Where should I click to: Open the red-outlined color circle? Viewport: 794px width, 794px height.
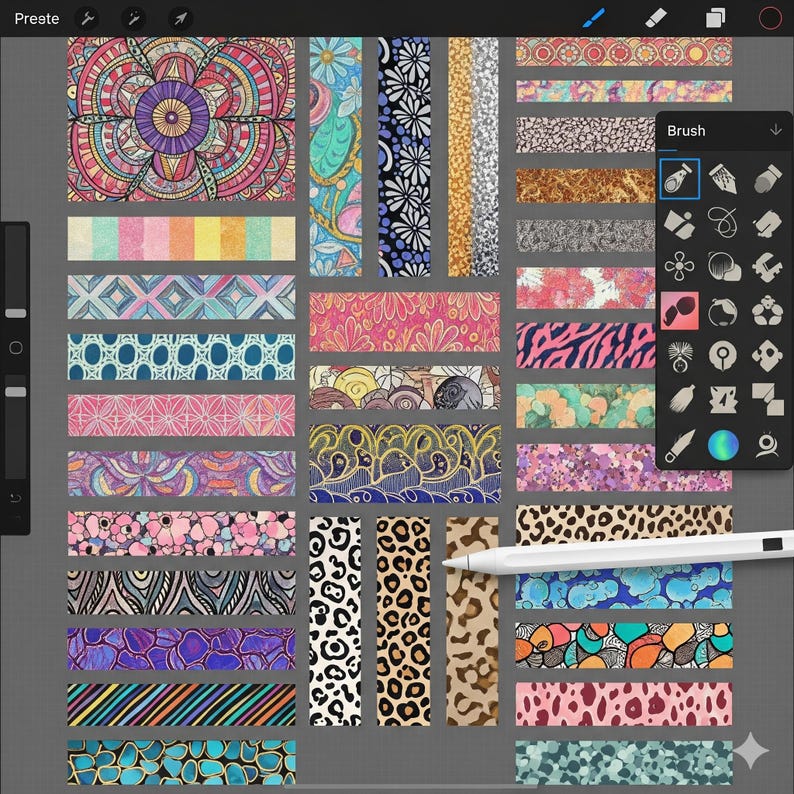point(770,19)
